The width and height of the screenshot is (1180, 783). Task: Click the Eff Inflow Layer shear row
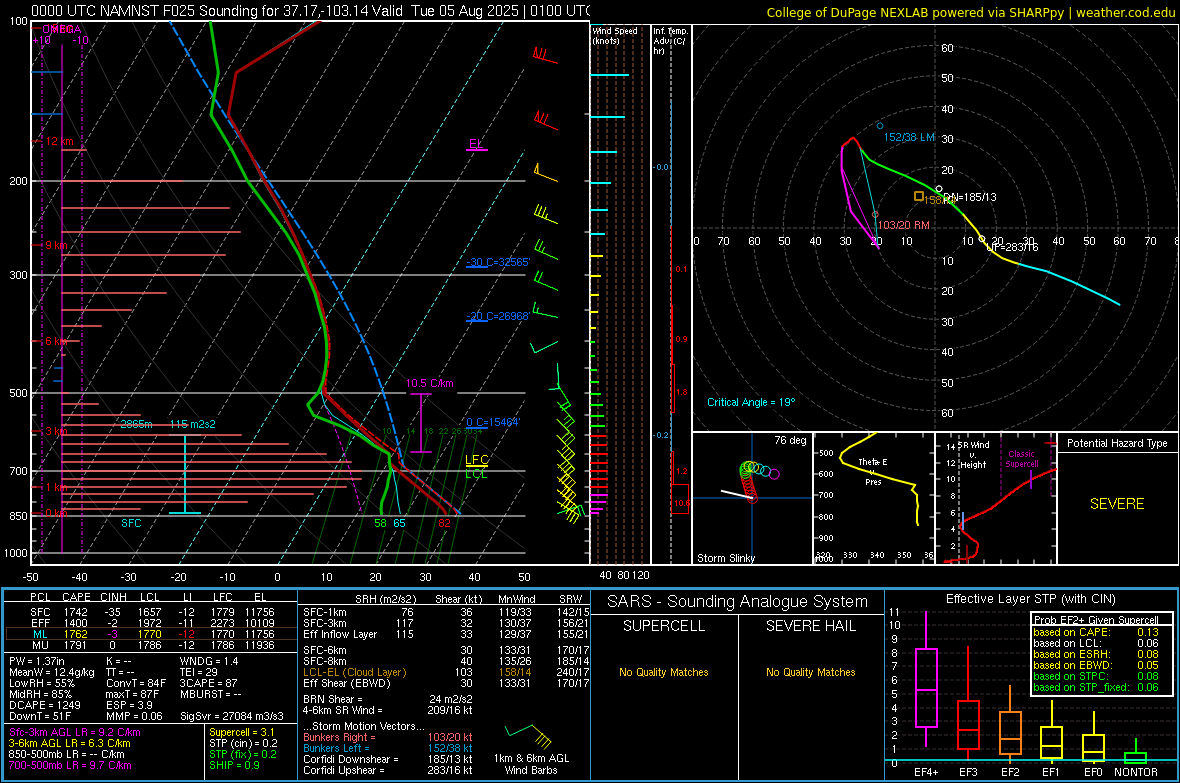(x=446, y=634)
